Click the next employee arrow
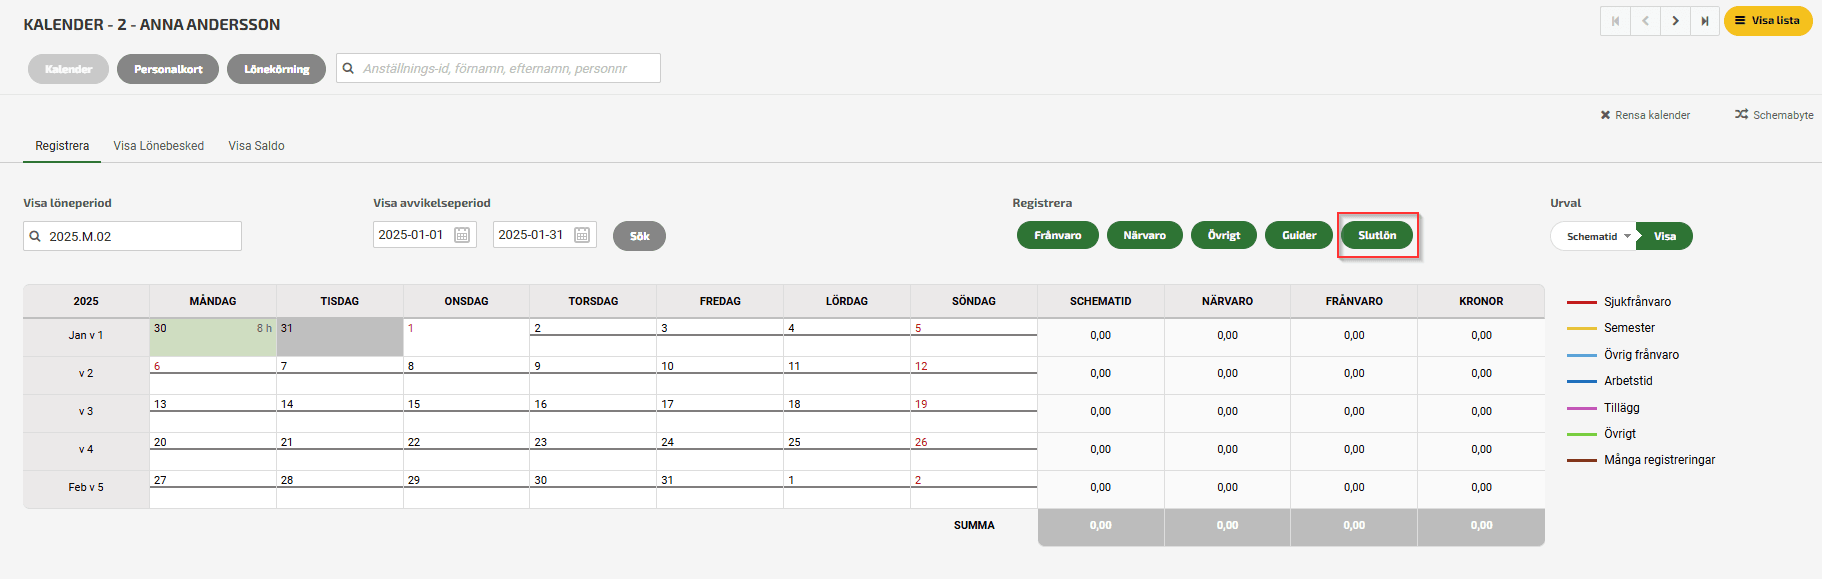The image size is (1822, 579). pyautogui.click(x=1675, y=21)
